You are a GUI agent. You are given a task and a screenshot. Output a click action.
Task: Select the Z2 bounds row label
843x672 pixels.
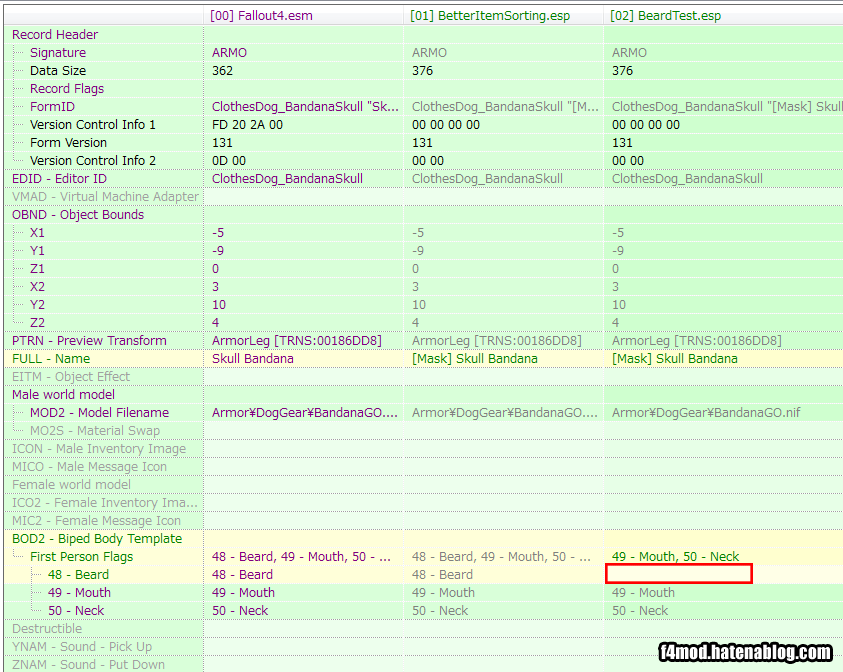pos(37,323)
